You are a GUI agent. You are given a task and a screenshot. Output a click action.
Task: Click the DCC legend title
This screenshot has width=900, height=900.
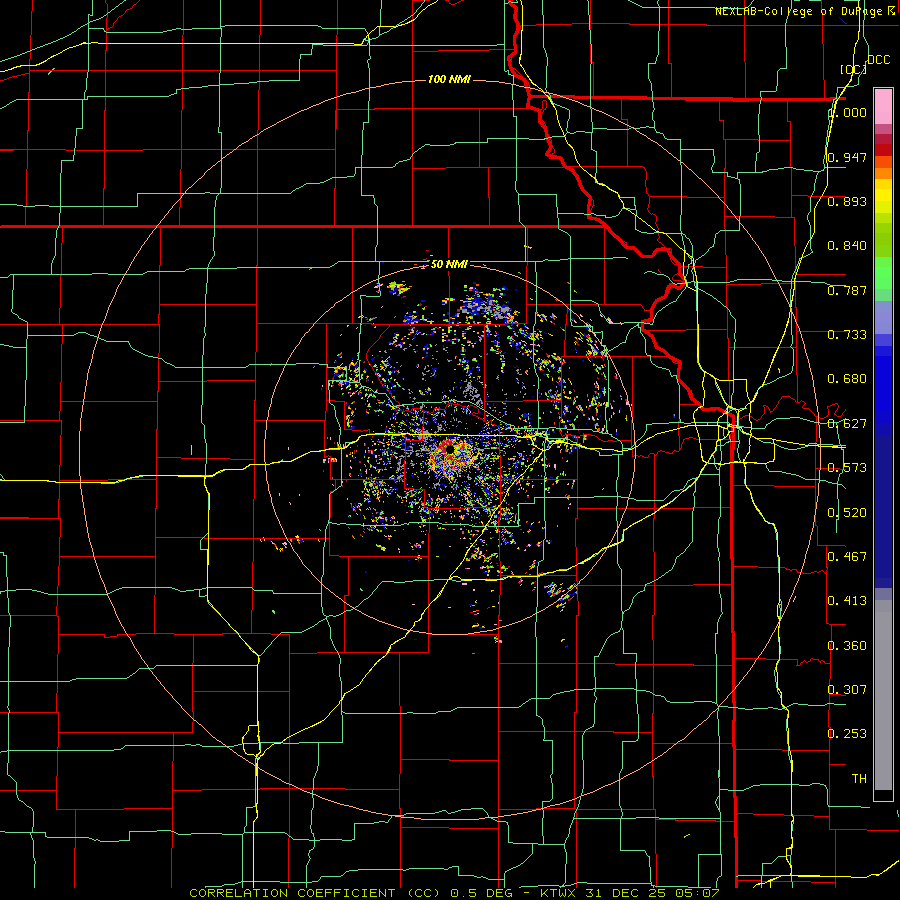(x=878, y=60)
